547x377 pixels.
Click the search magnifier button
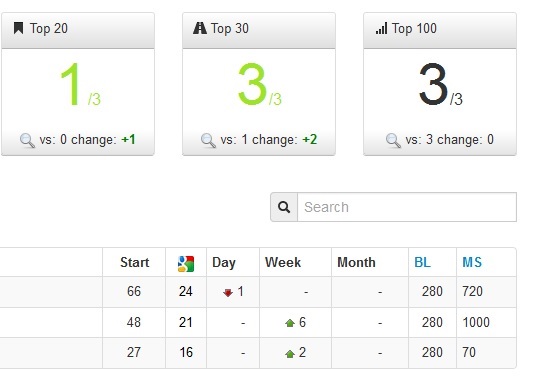[x=284, y=207]
